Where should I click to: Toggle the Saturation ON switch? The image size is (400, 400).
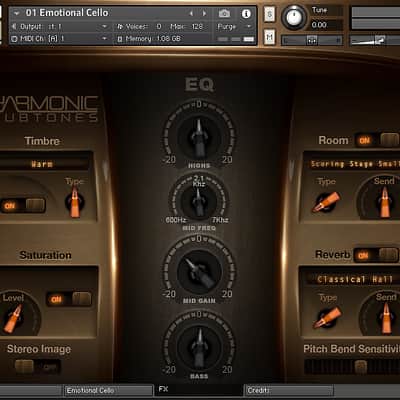(69, 299)
